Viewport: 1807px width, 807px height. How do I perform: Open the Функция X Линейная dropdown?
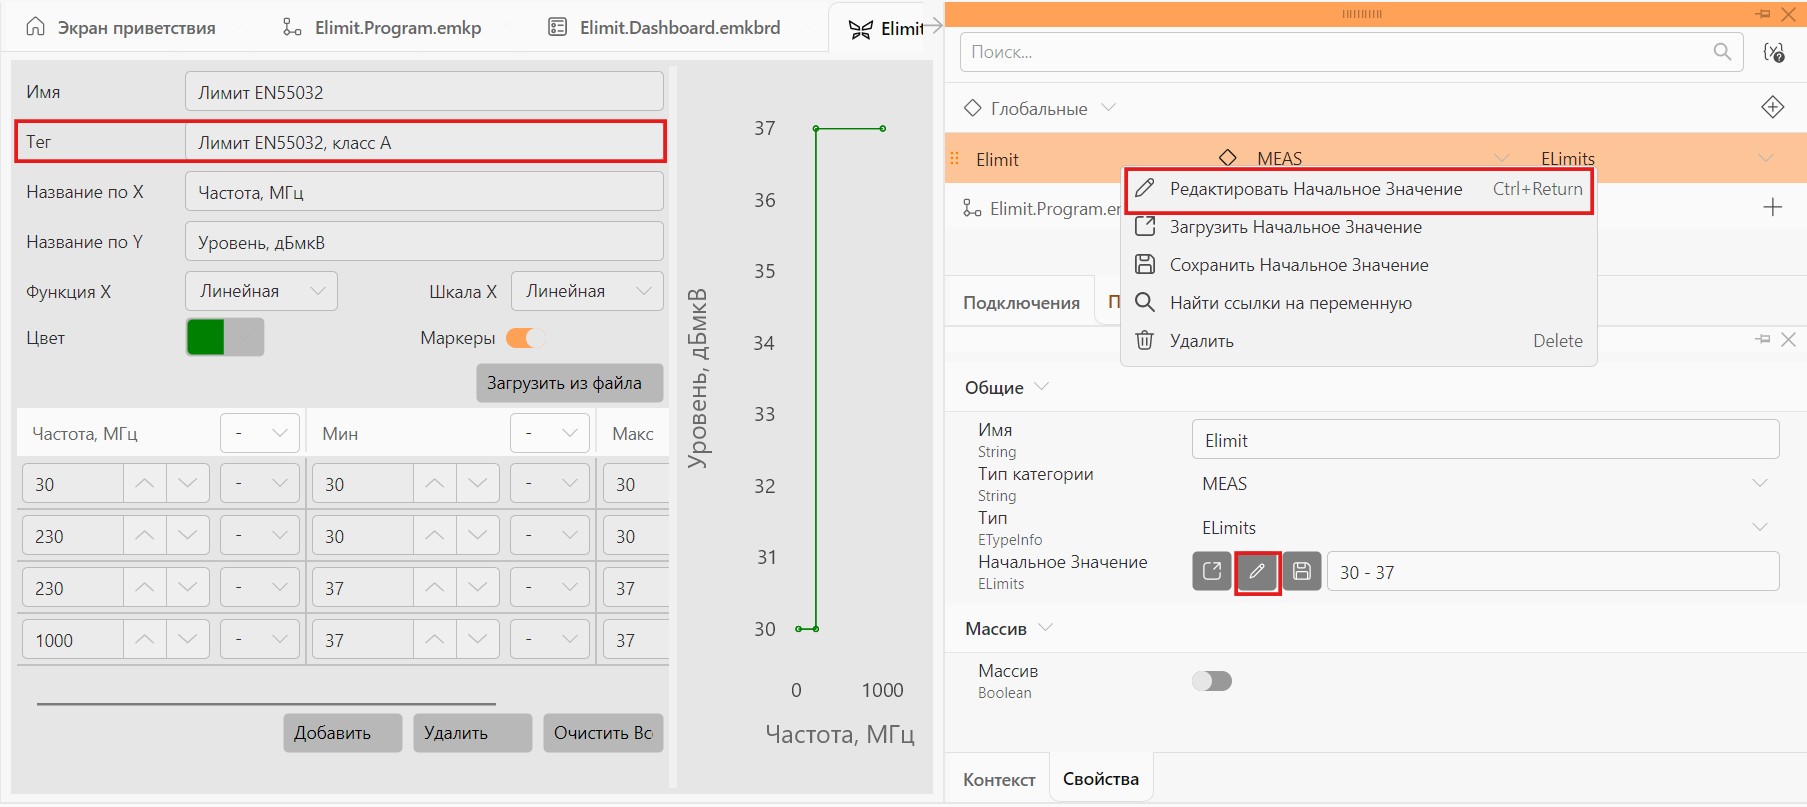tap(262, 291)
